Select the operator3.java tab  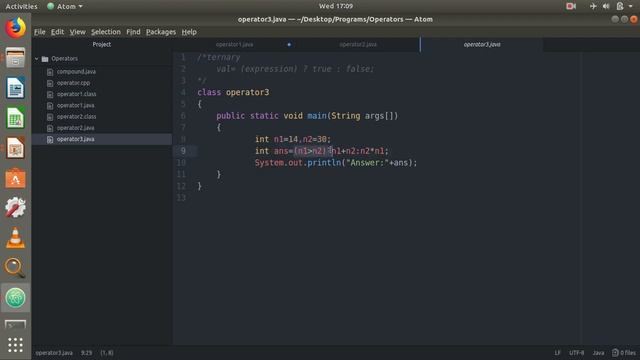coord(482,44)
